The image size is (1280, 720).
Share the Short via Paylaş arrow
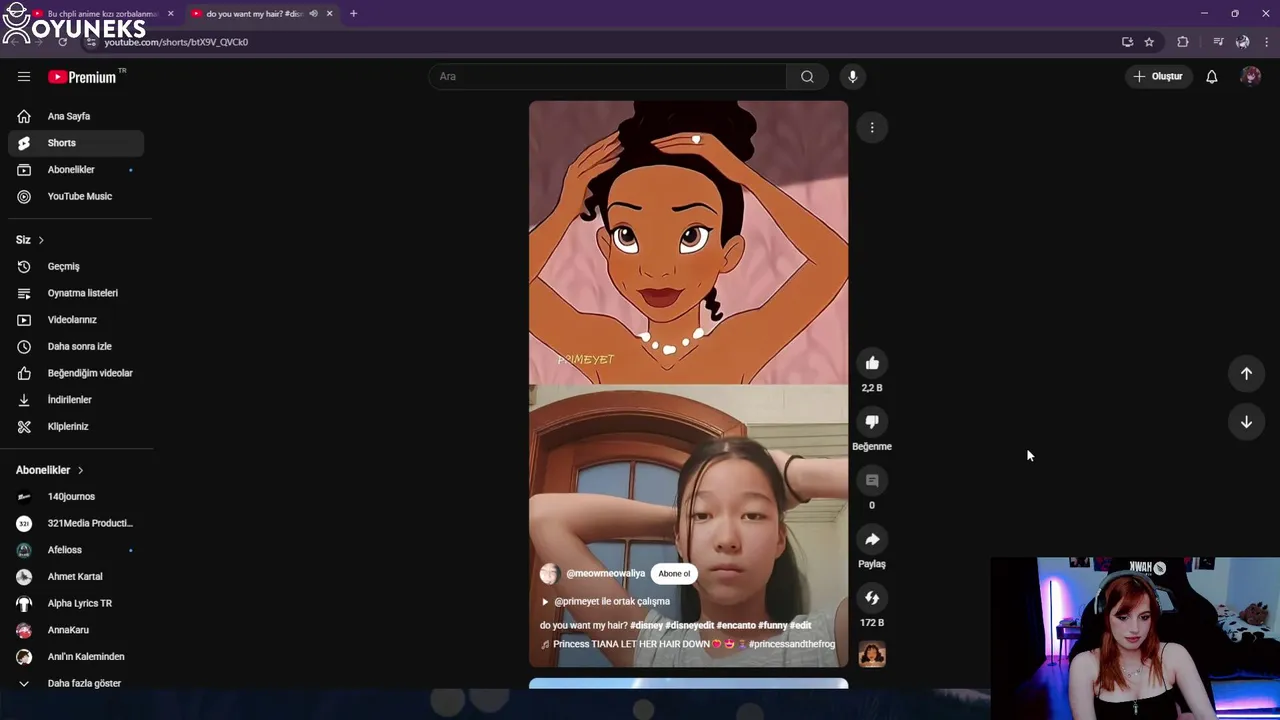click(872, 539)
